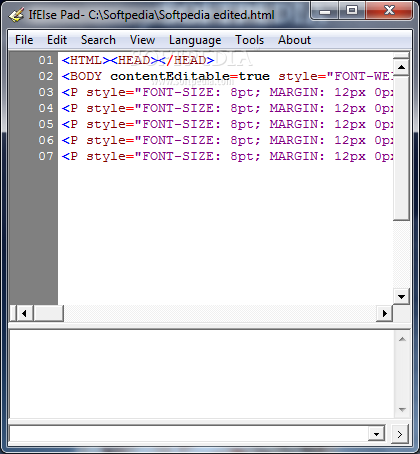
Task: Open the View menu
Action: (x=142, y=40)
